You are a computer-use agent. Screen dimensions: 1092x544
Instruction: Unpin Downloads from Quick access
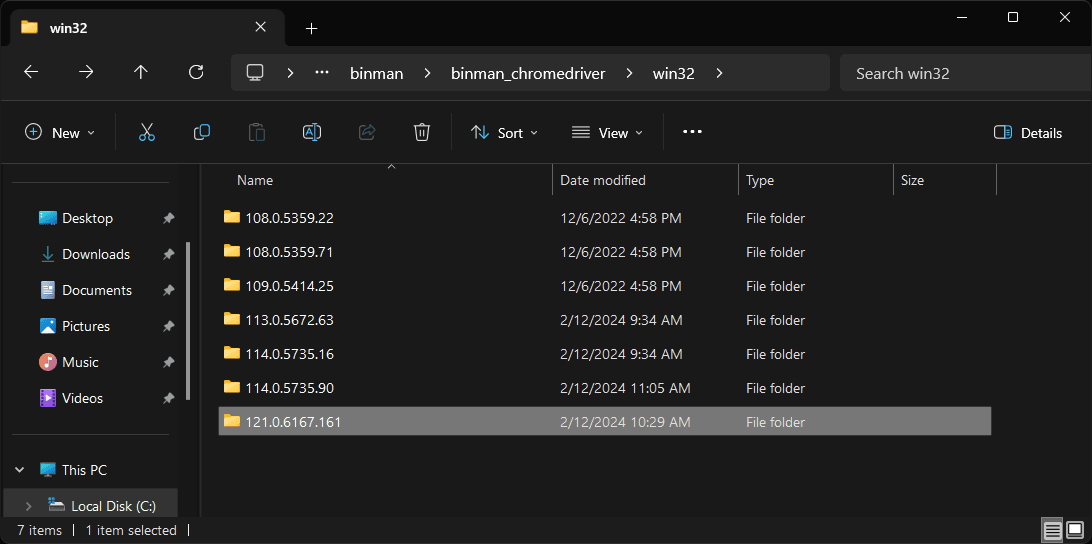pyautogui.click(x=168, y=254)
